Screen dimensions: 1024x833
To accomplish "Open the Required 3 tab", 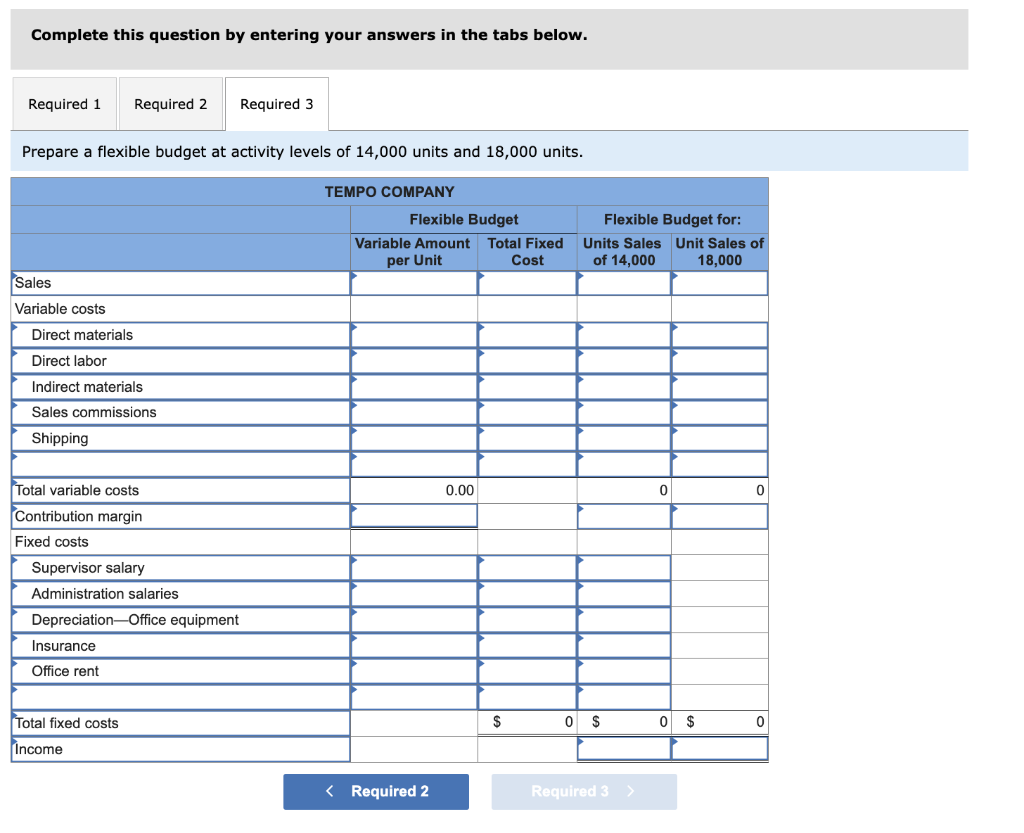I will 277,103.
